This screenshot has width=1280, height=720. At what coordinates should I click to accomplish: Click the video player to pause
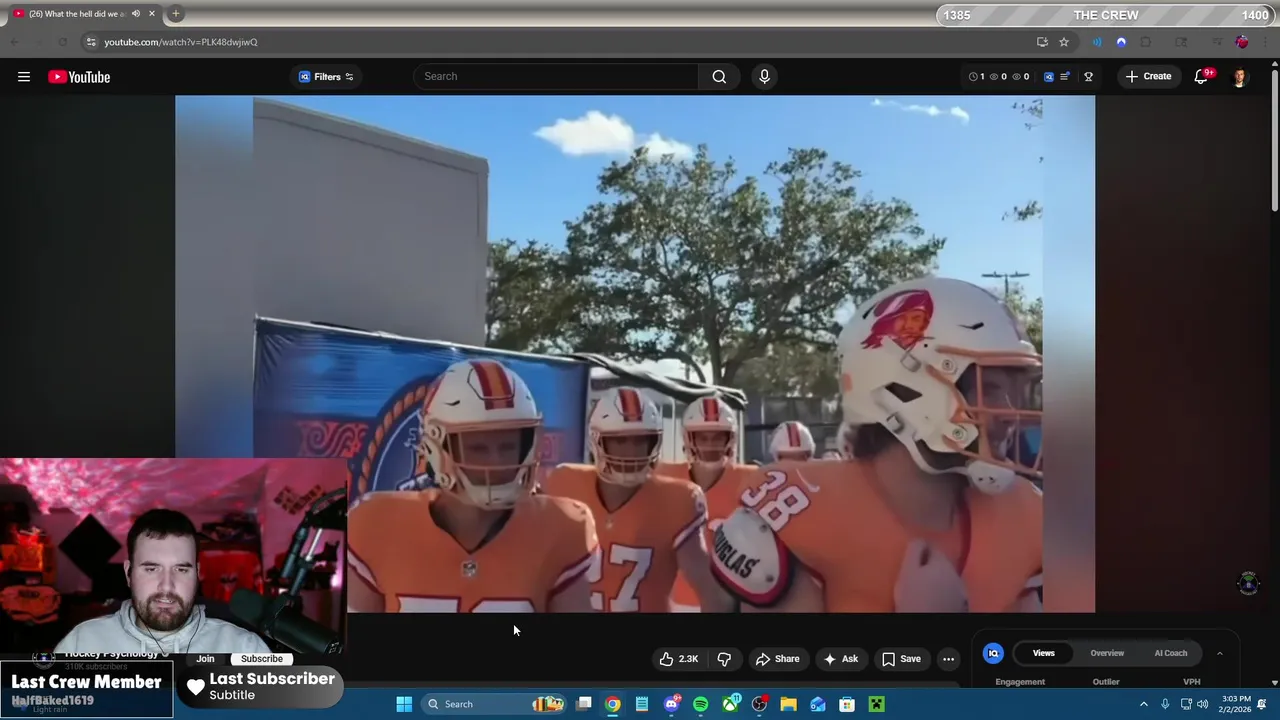coord(635,354)
